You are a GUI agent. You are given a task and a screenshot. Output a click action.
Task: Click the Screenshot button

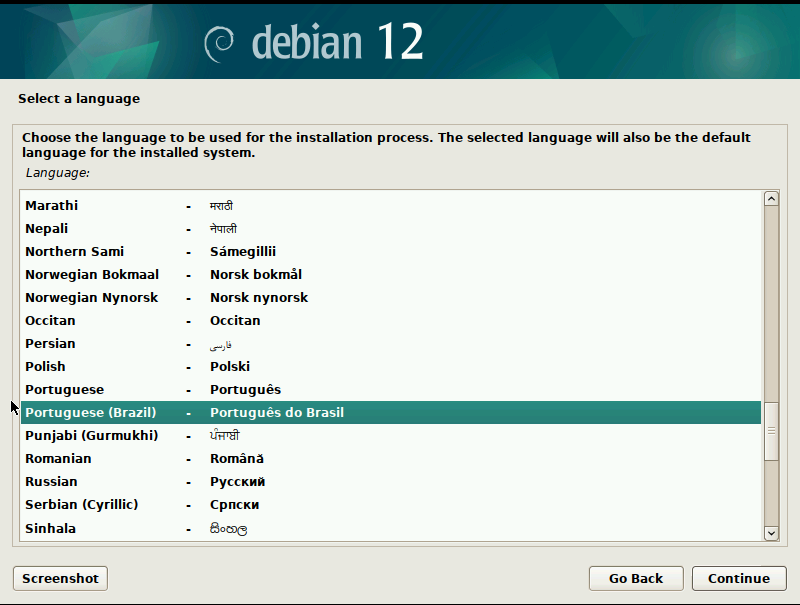[60, 578]
